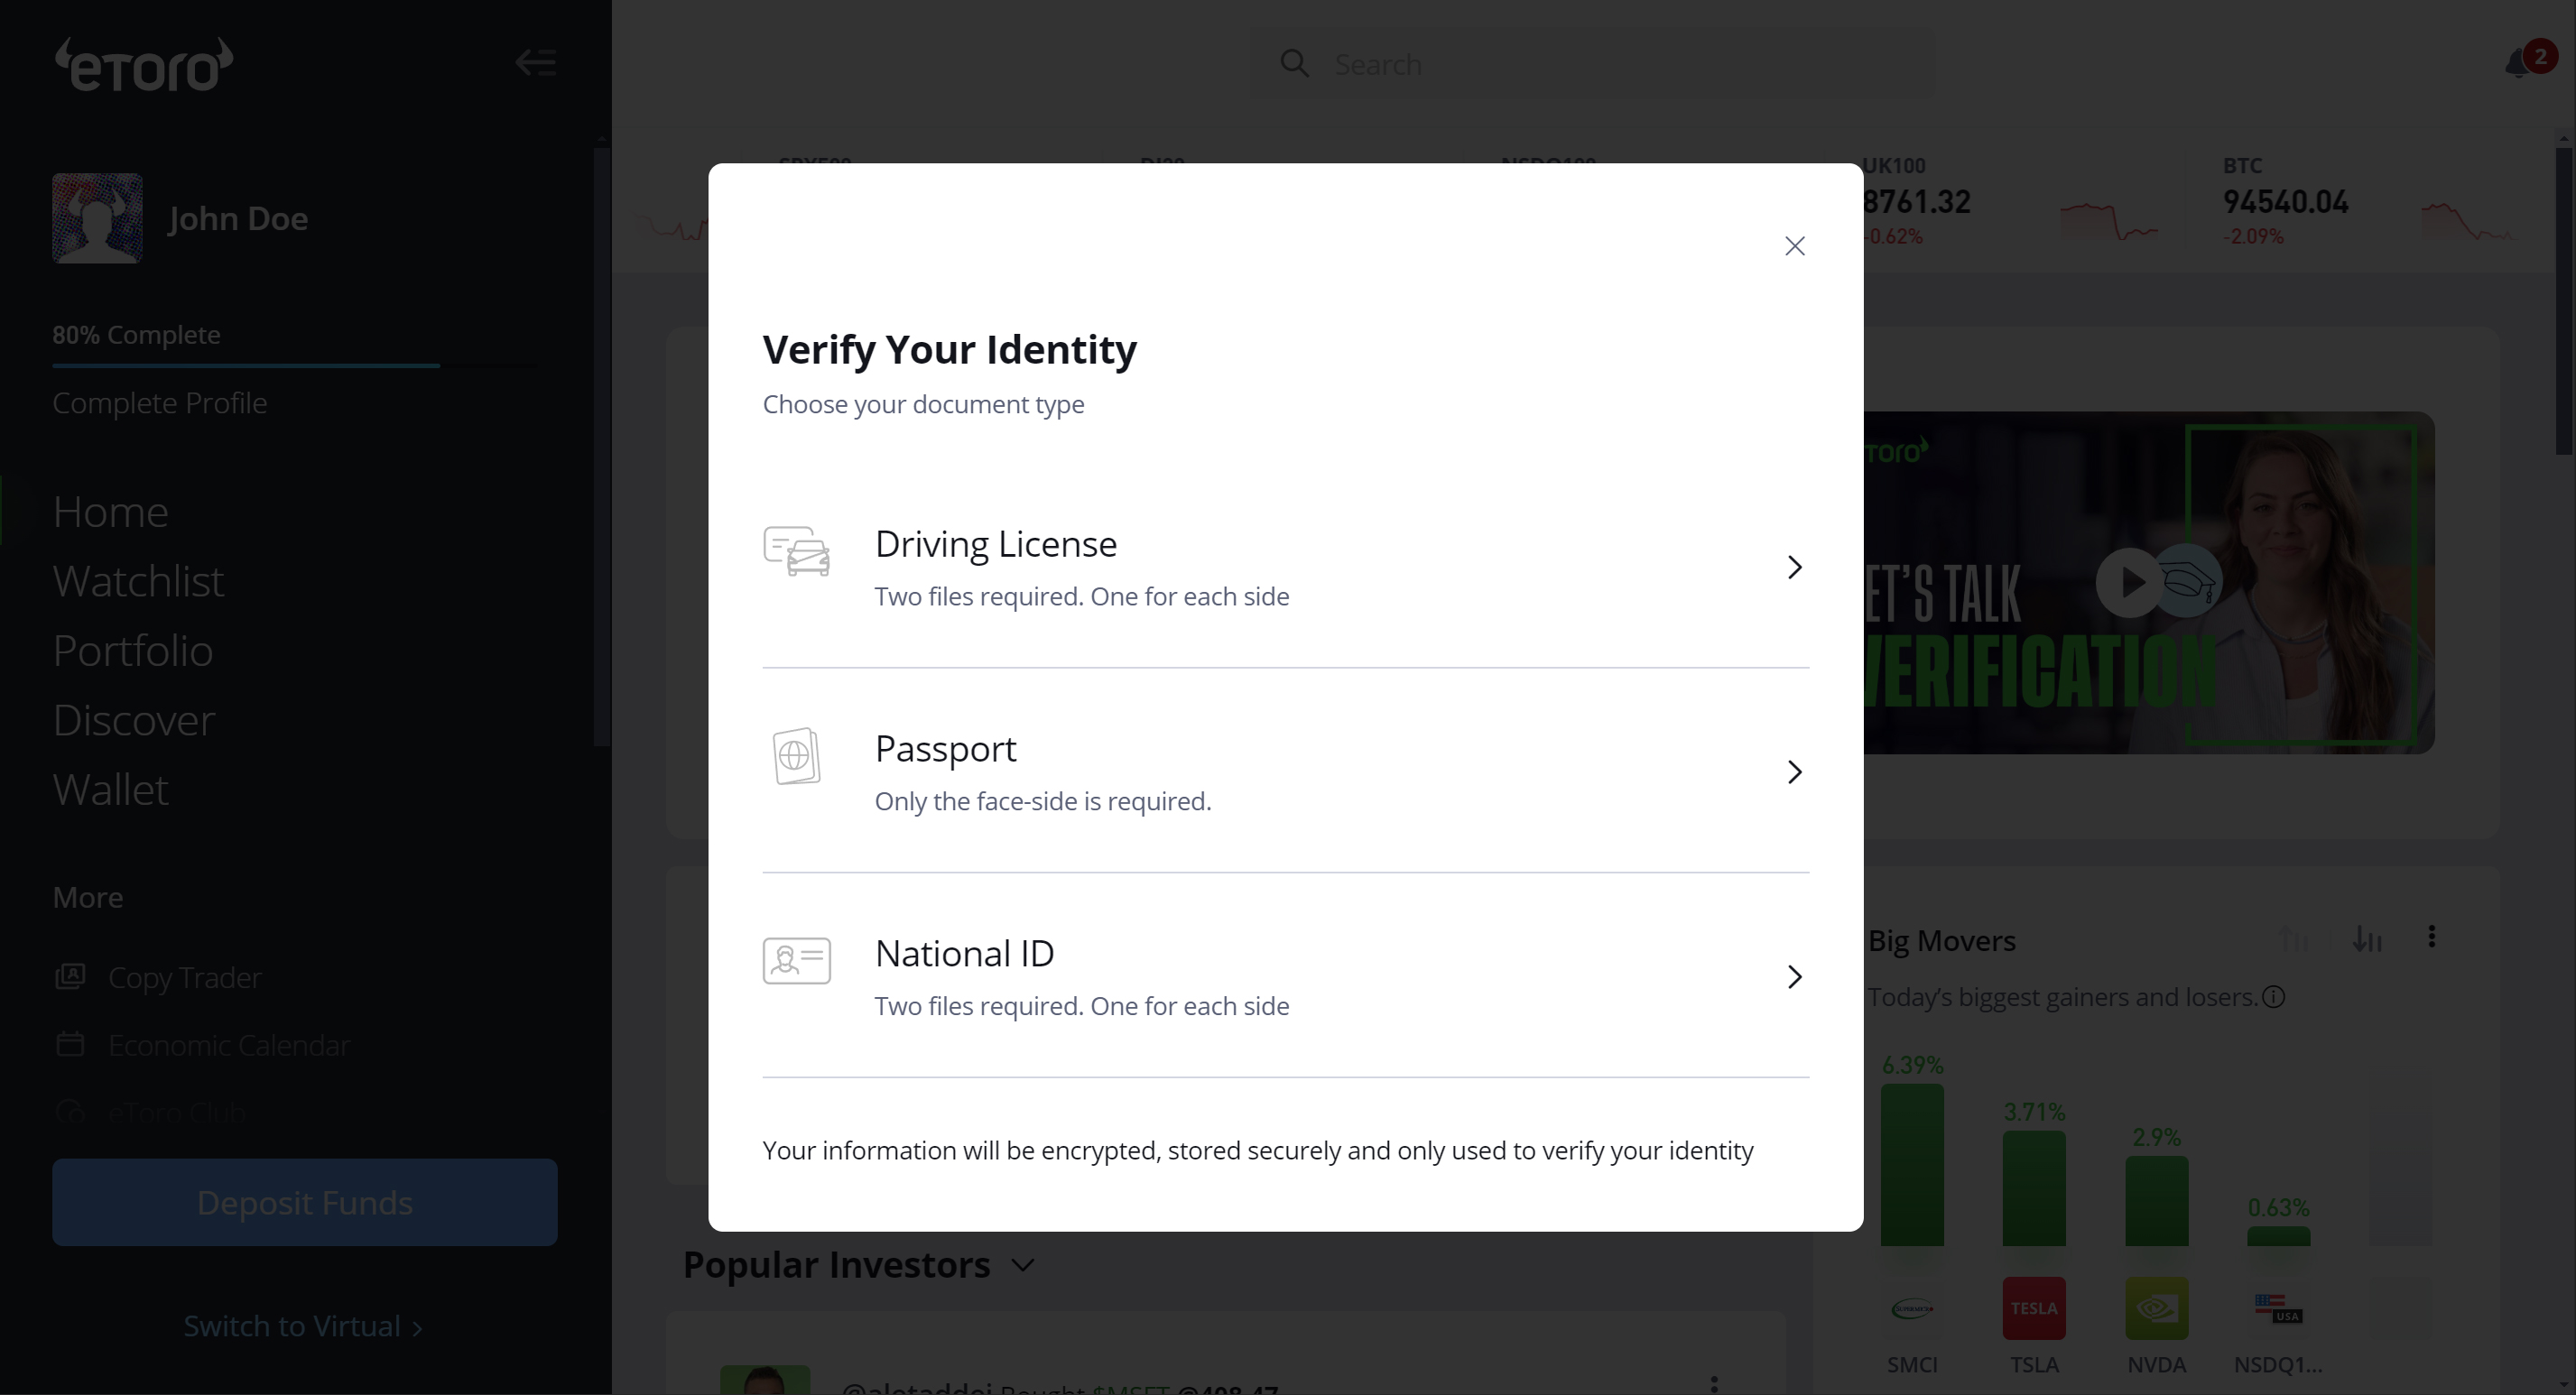This screenshot has height=1395, width=2576.
Task: Play the Let's Talk Verification video
Action: [2129, 582]
